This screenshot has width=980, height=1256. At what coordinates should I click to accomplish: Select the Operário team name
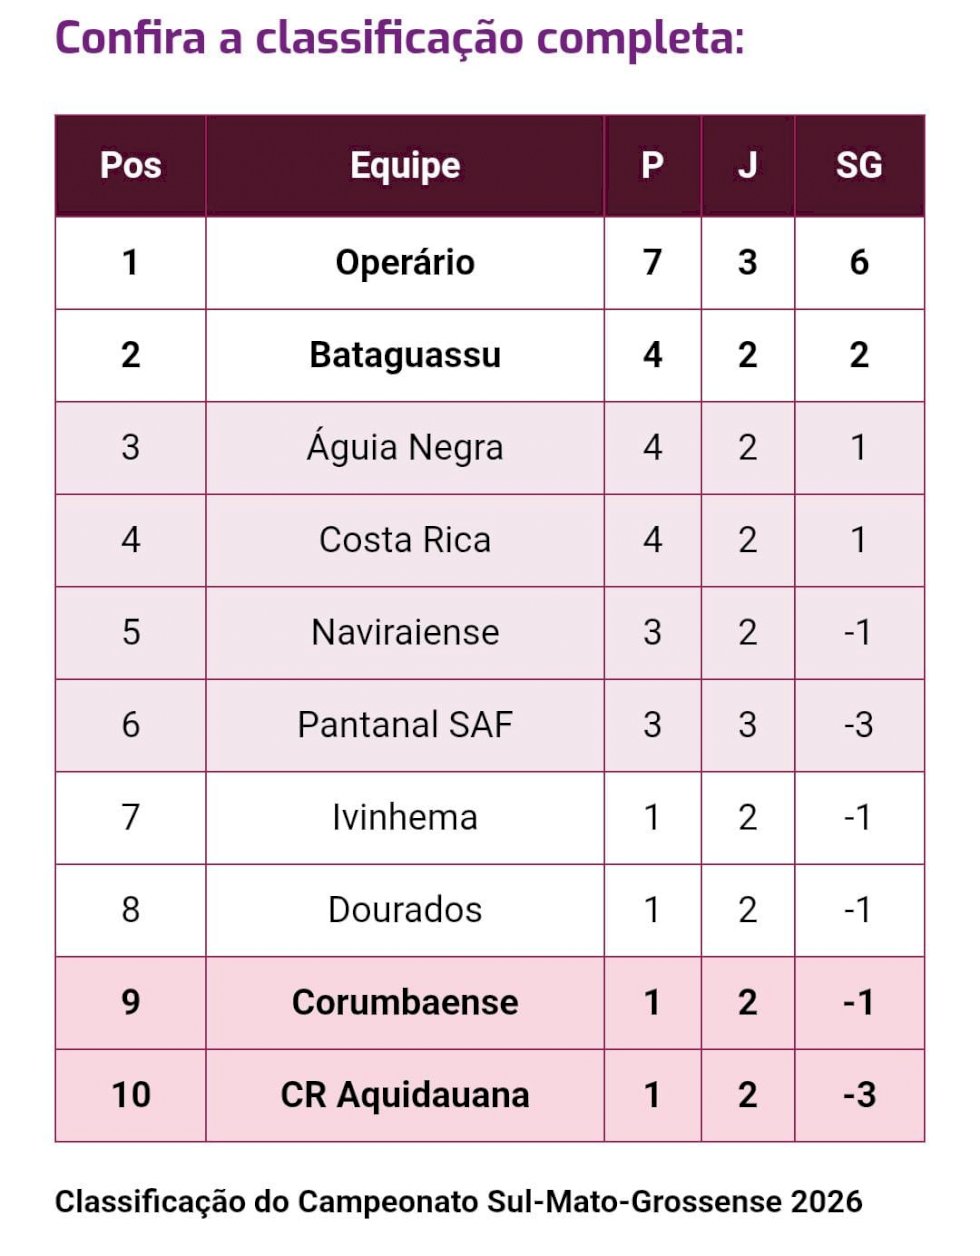(405, 263)
